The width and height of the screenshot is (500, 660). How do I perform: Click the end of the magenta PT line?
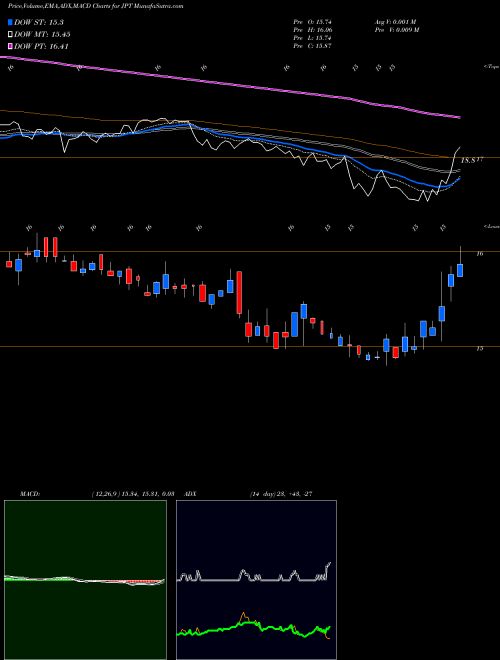point(459,117)
